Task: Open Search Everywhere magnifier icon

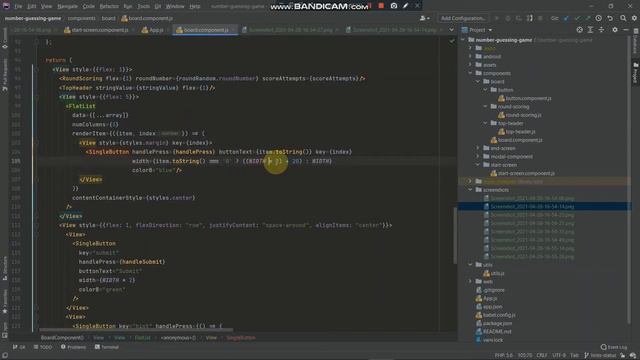Action: point(623,18)
